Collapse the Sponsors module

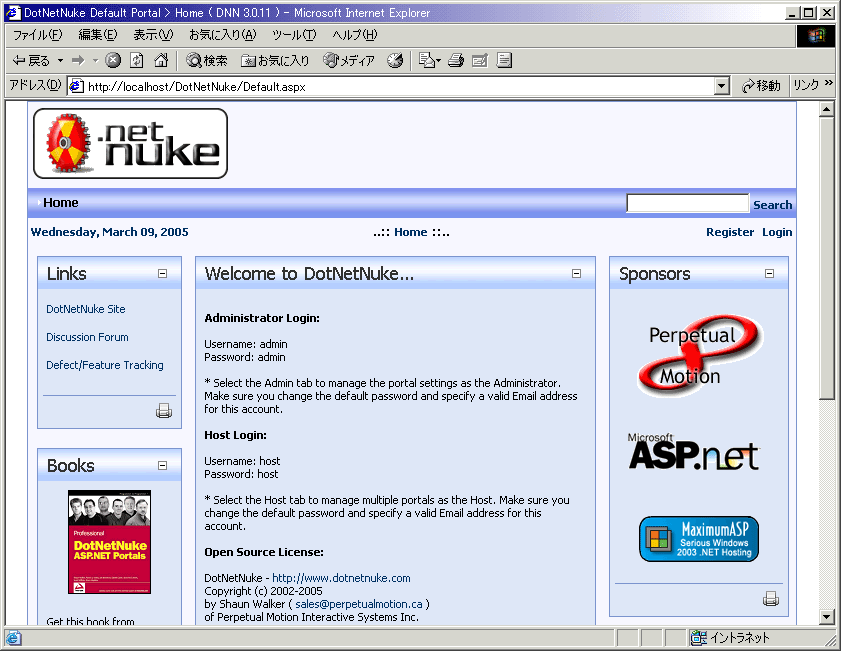click(x=770, y=273)
